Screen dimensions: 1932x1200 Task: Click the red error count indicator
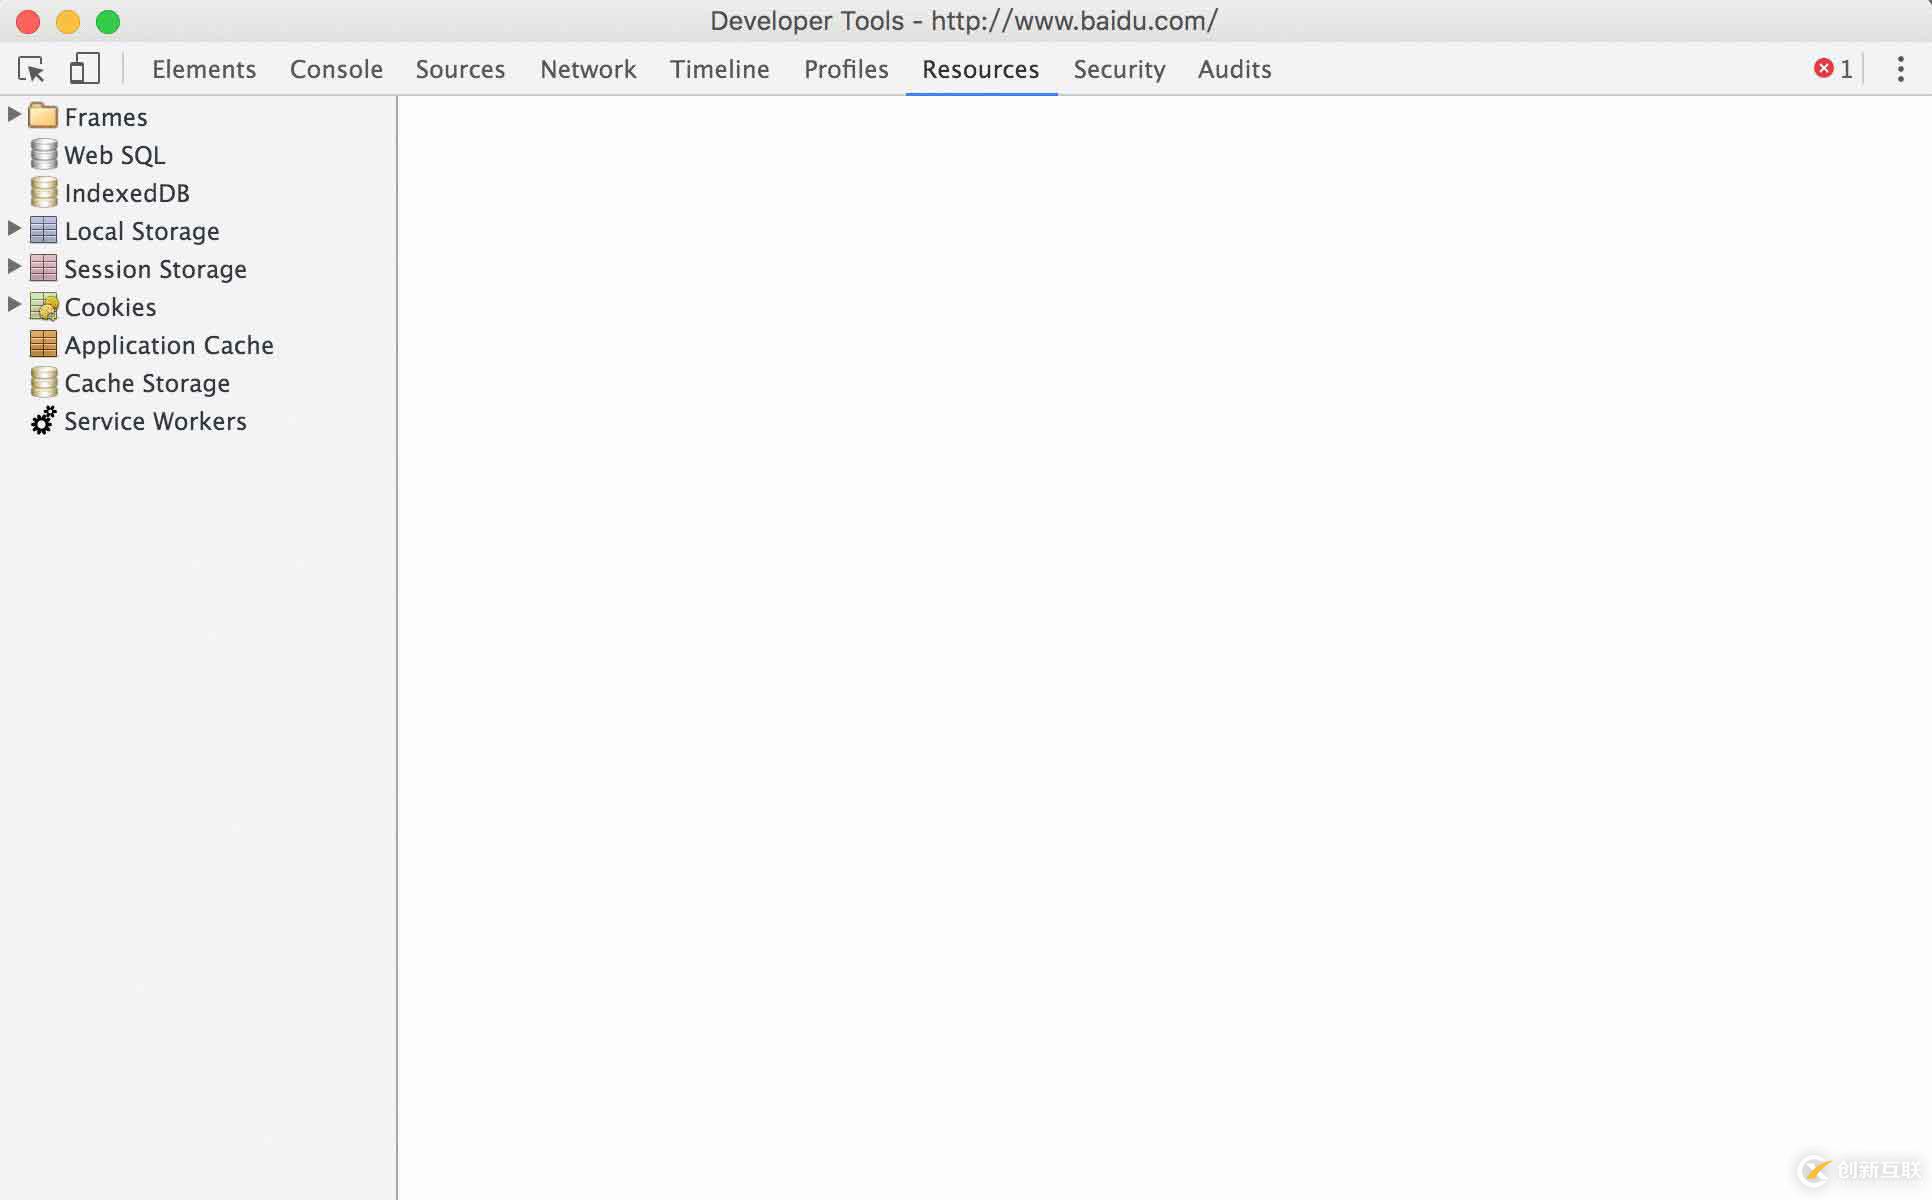pyautogui.click(x=1832, y=69)
